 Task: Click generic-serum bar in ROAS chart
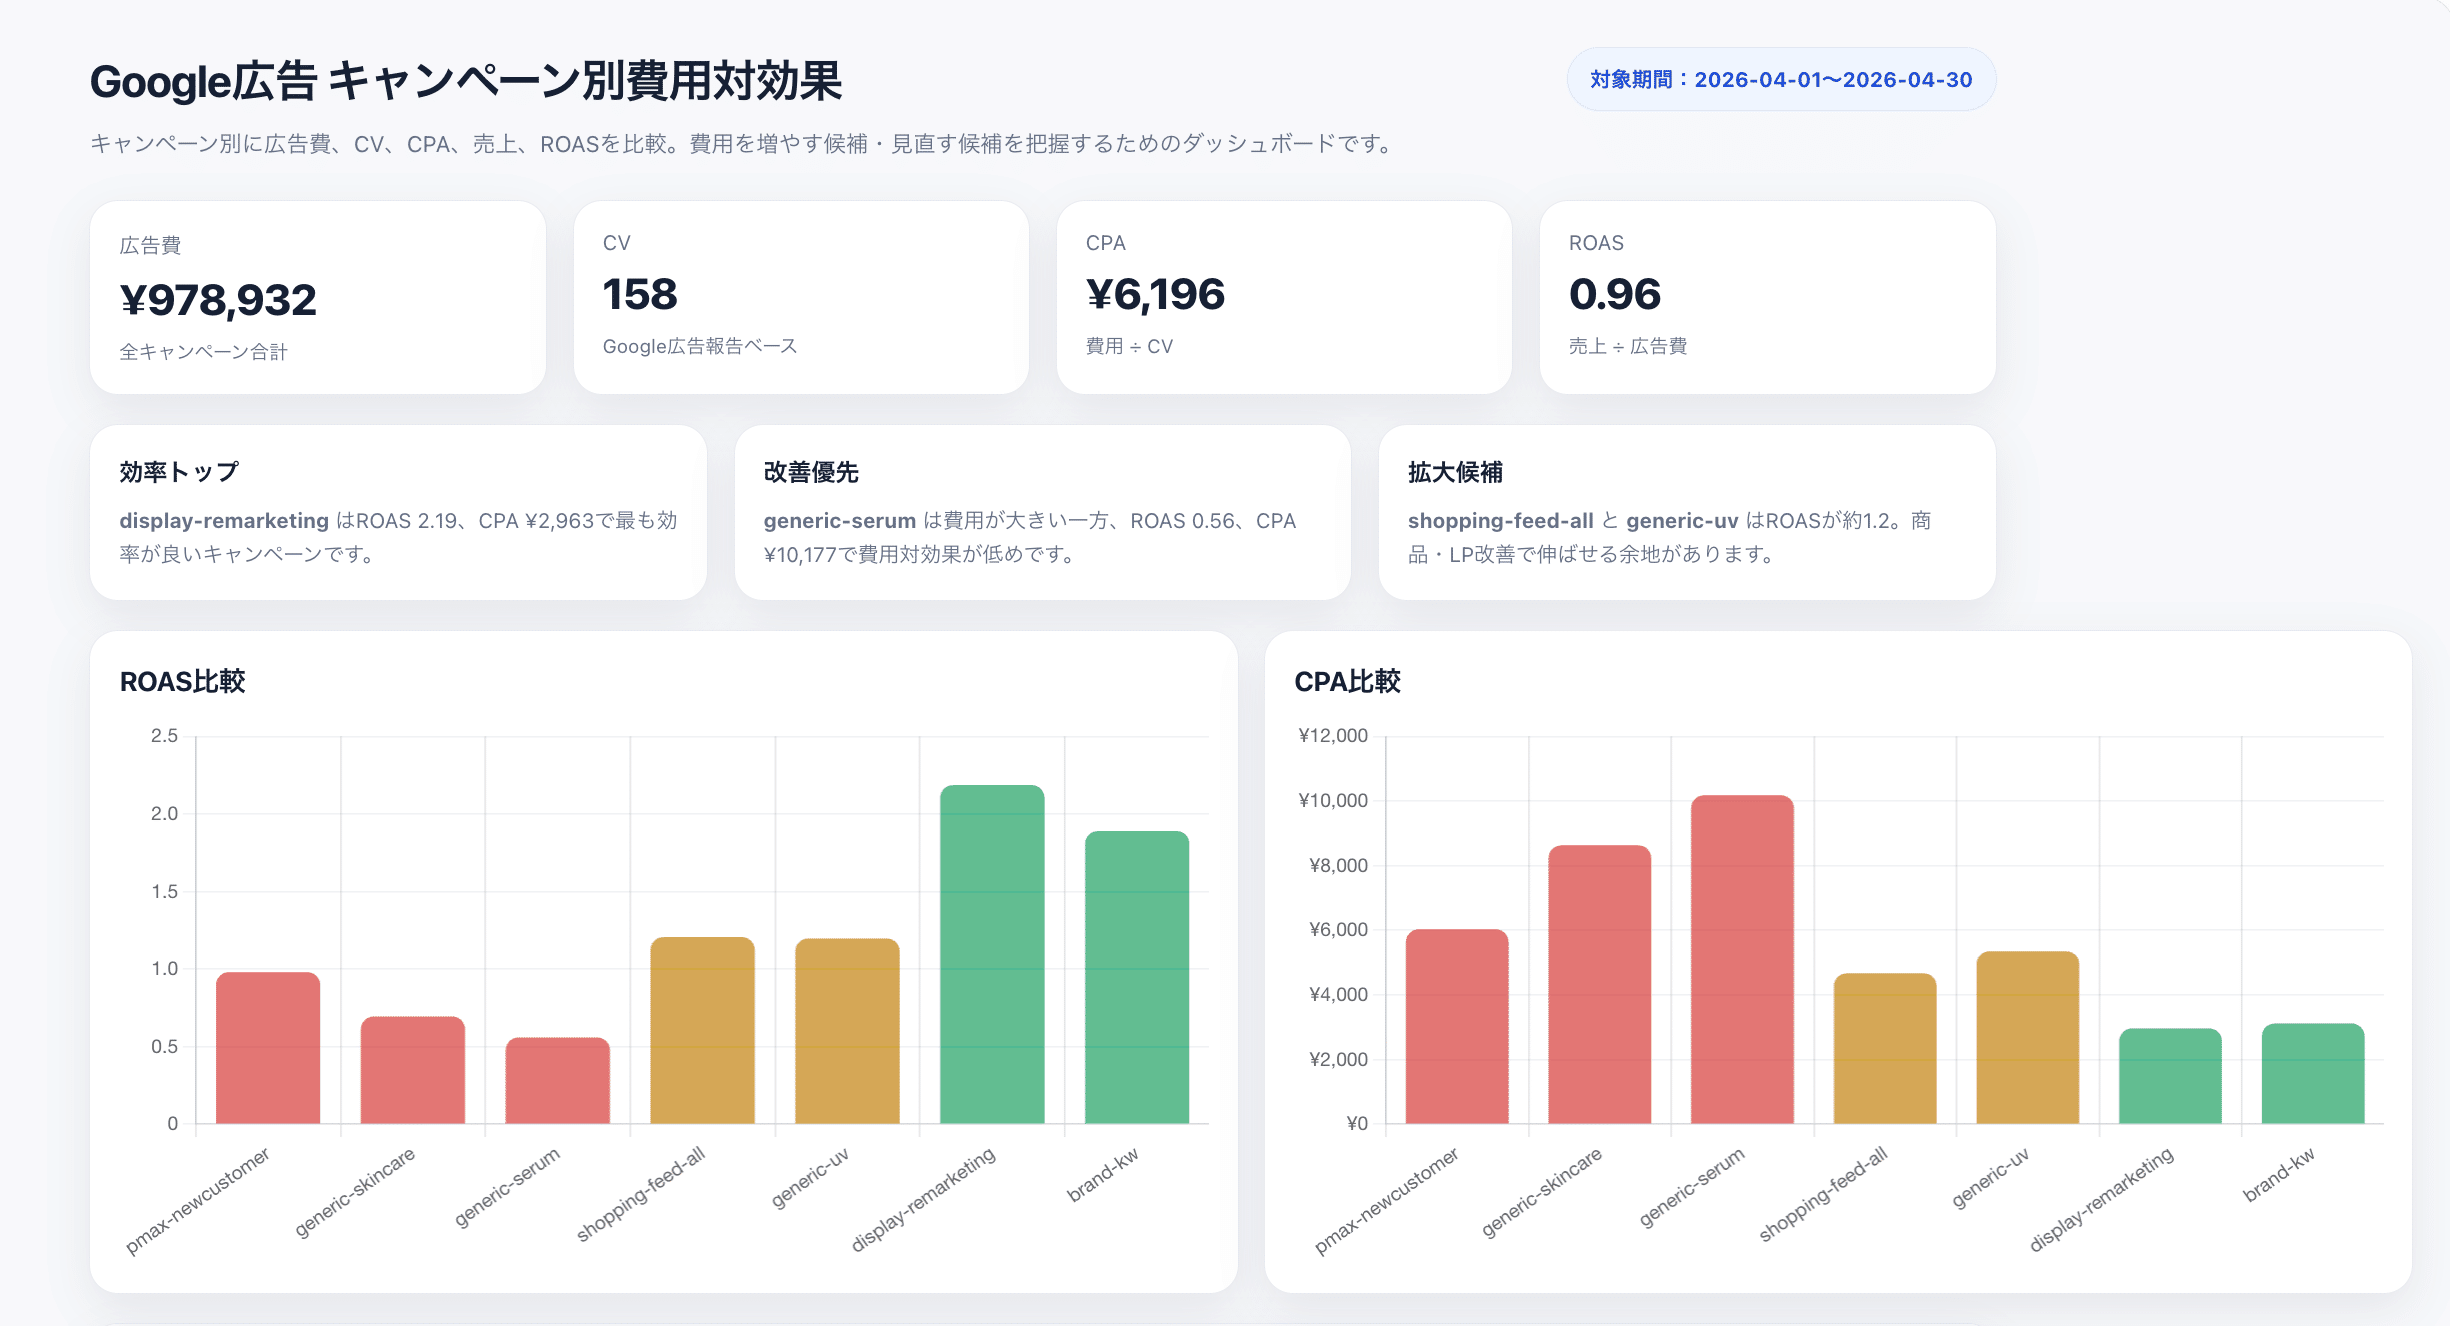558,1081
